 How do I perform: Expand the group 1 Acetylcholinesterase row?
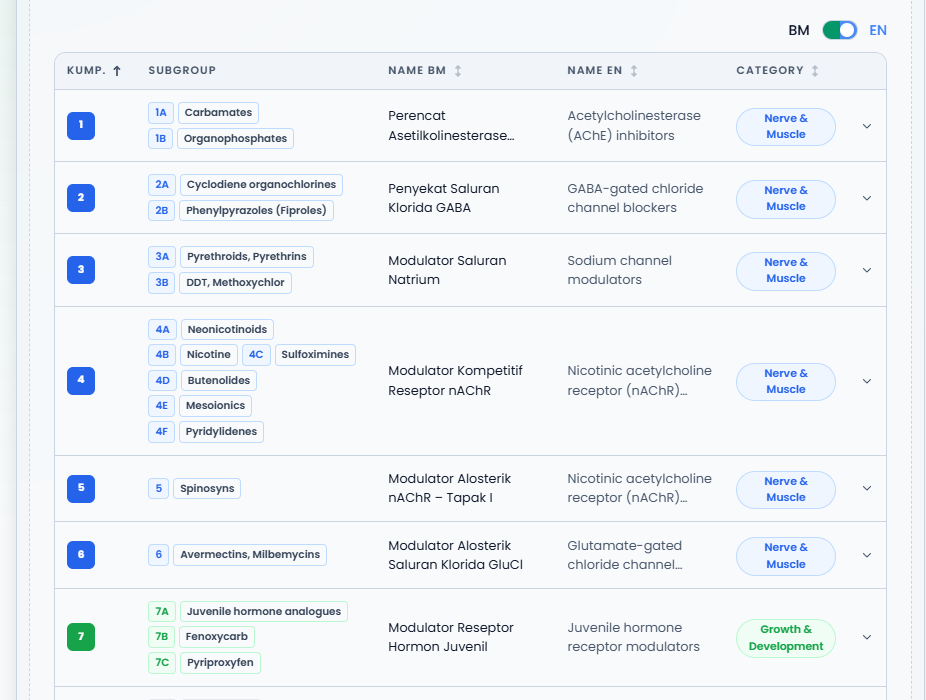point(867,126)
